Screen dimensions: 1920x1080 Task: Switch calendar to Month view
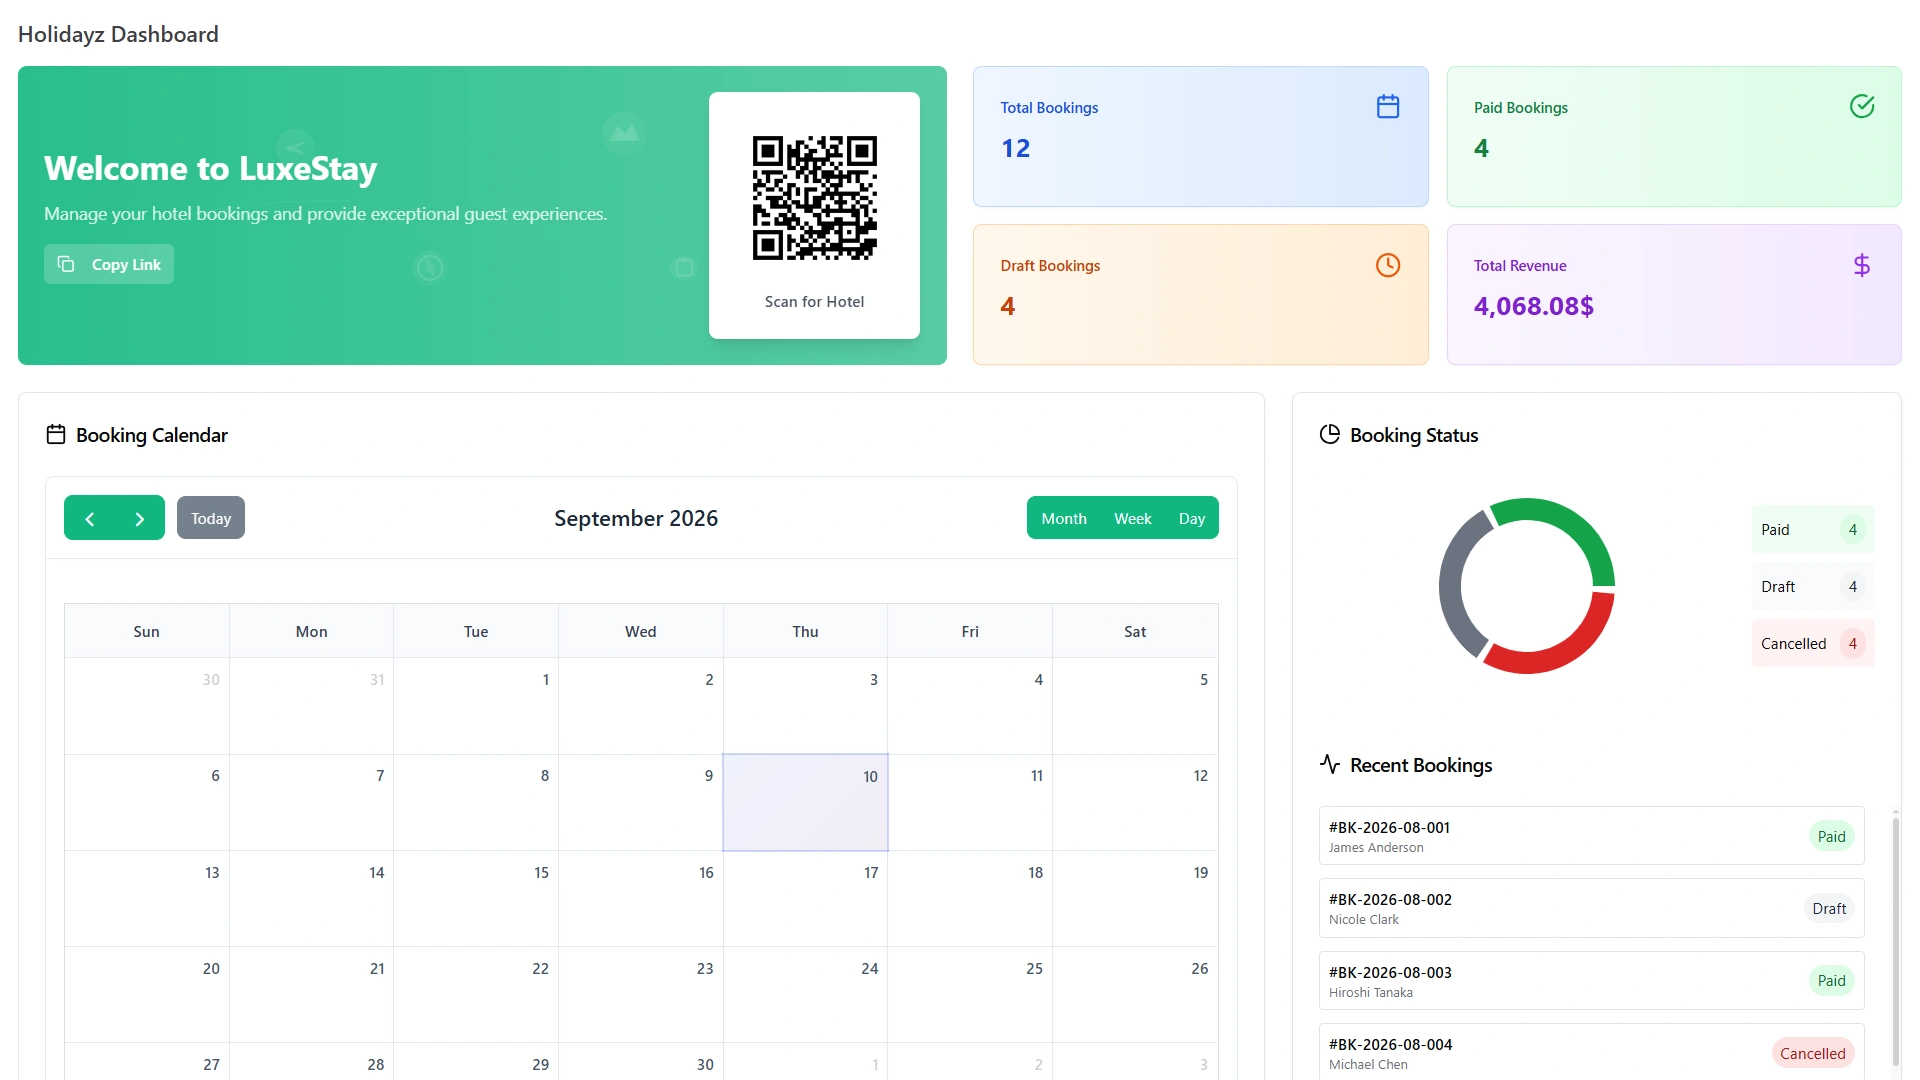click(x=1064, y=518)
